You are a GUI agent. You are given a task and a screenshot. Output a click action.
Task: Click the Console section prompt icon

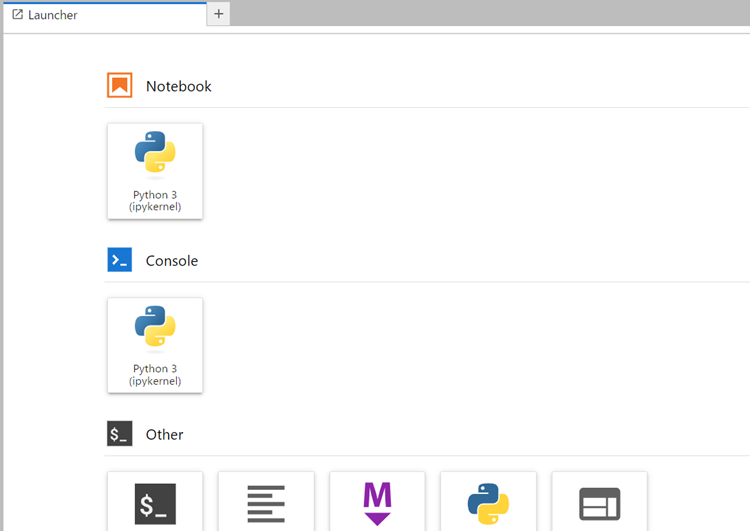coord(120,259)
